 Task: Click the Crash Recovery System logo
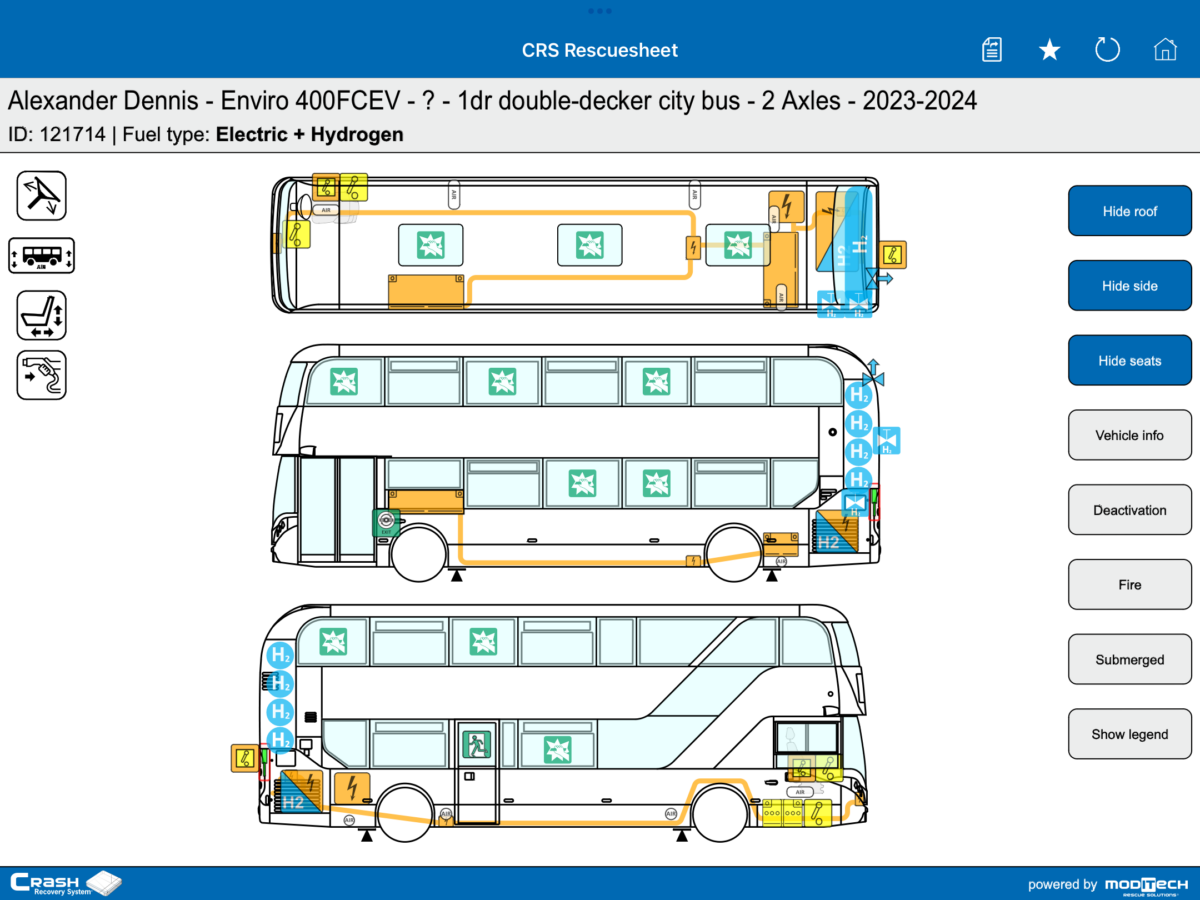tap(65, 883)
